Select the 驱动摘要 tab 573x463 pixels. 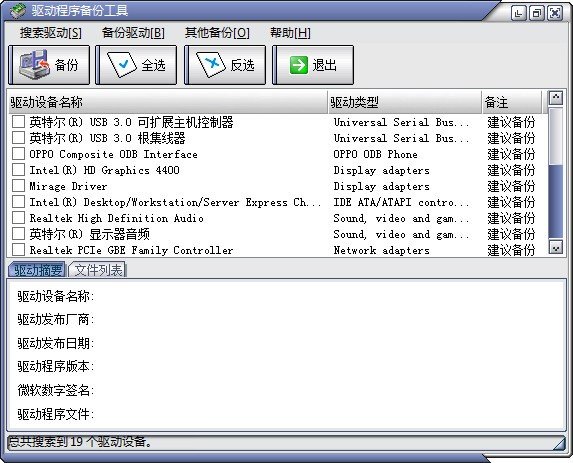[x=37, y=270]
